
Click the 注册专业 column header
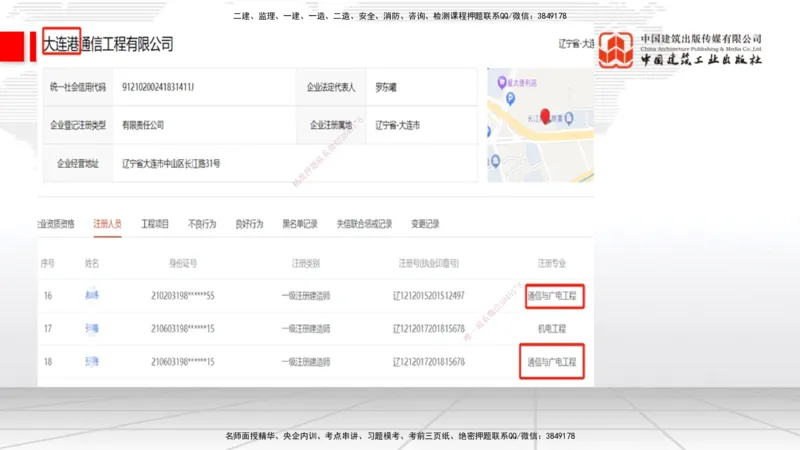tap(552, 263)
